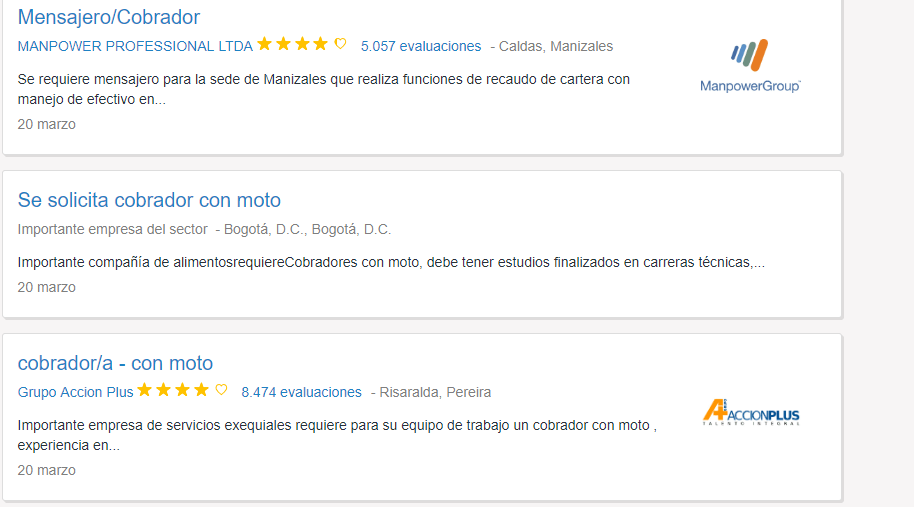Click the fourth star of Manpower's rating
The height and width of the screenshot is (507, 914).
[320, 44]
